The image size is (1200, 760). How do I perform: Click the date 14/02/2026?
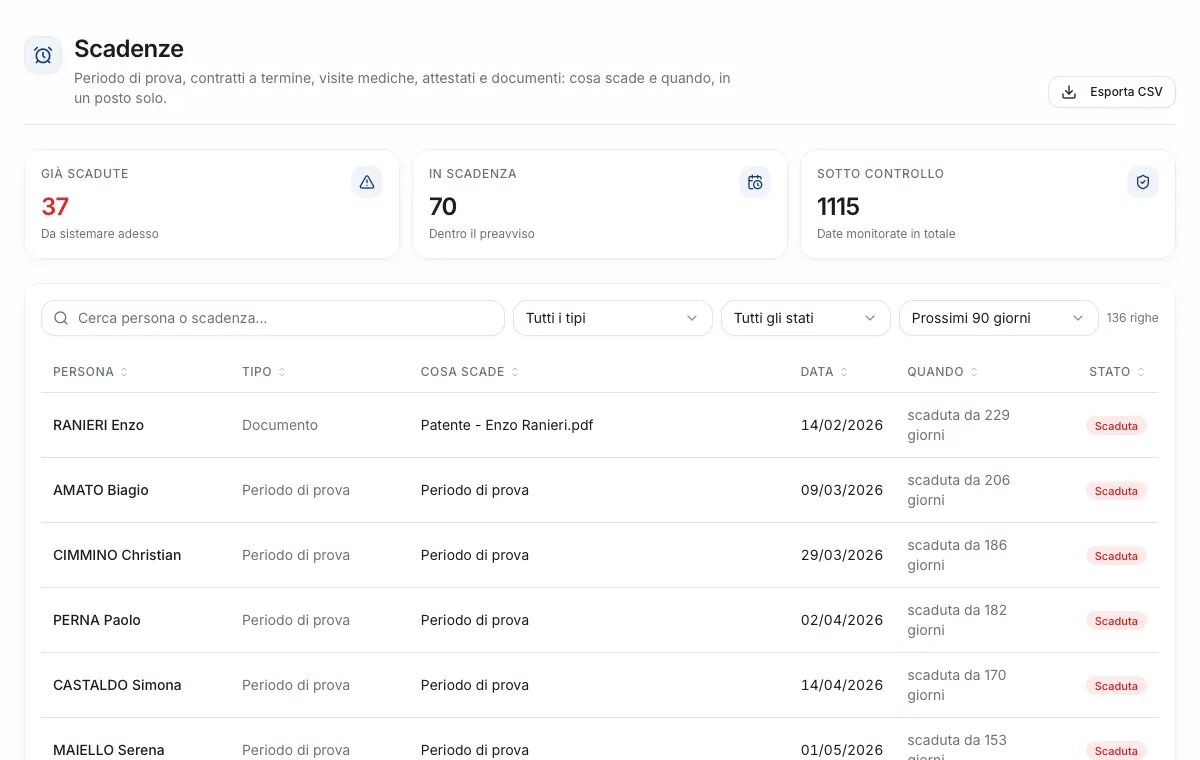point(842,425)
